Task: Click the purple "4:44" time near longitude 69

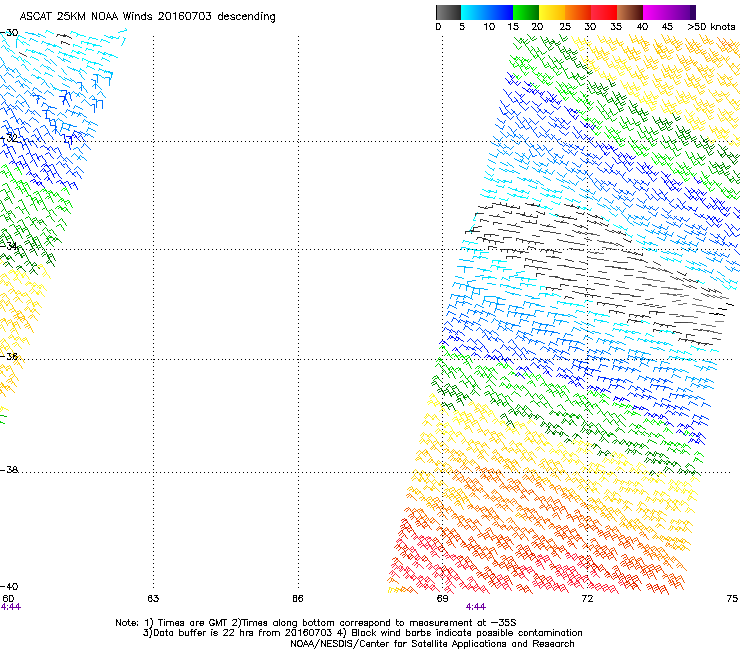Action: pos(476,607)
